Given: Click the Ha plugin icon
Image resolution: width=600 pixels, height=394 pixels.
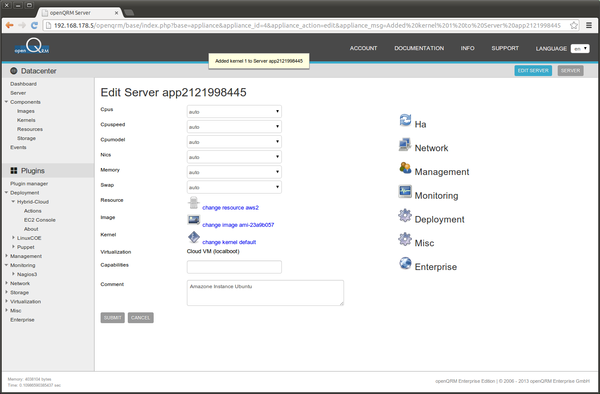Looking at the screenshot, I should pos(405,120).
